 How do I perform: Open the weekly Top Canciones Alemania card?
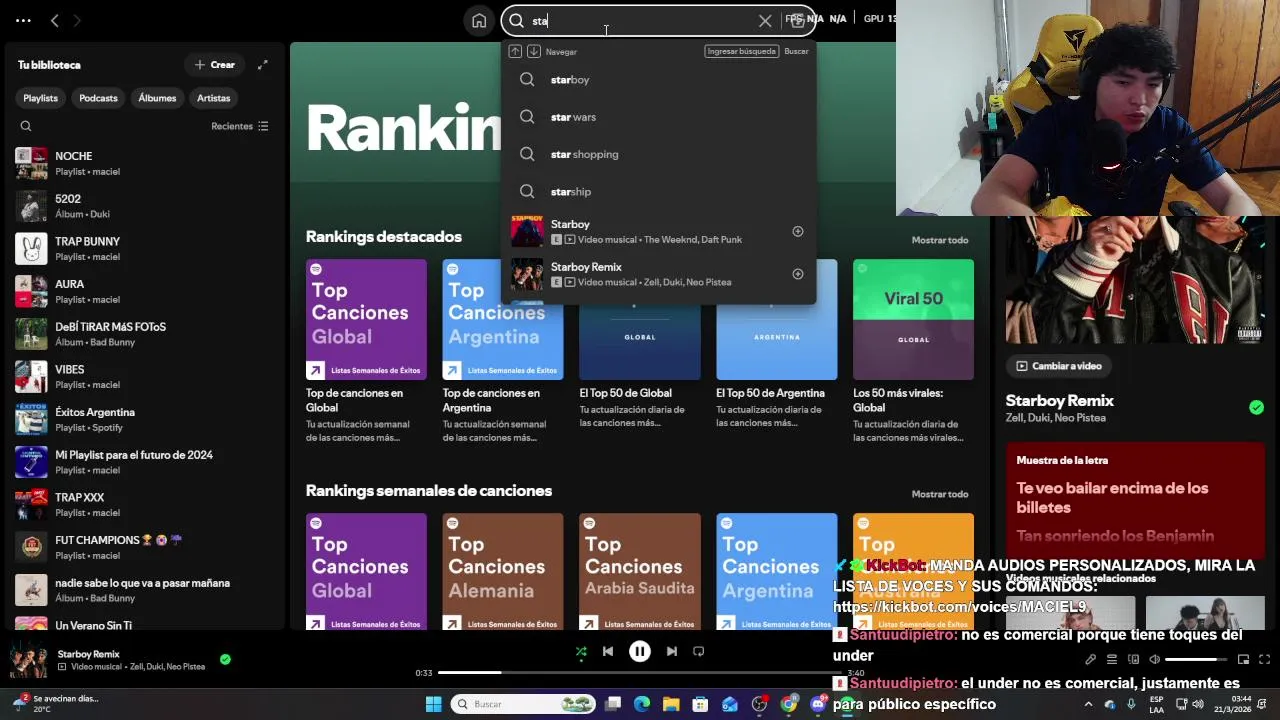pyautogui.click(x=503, y=570)
